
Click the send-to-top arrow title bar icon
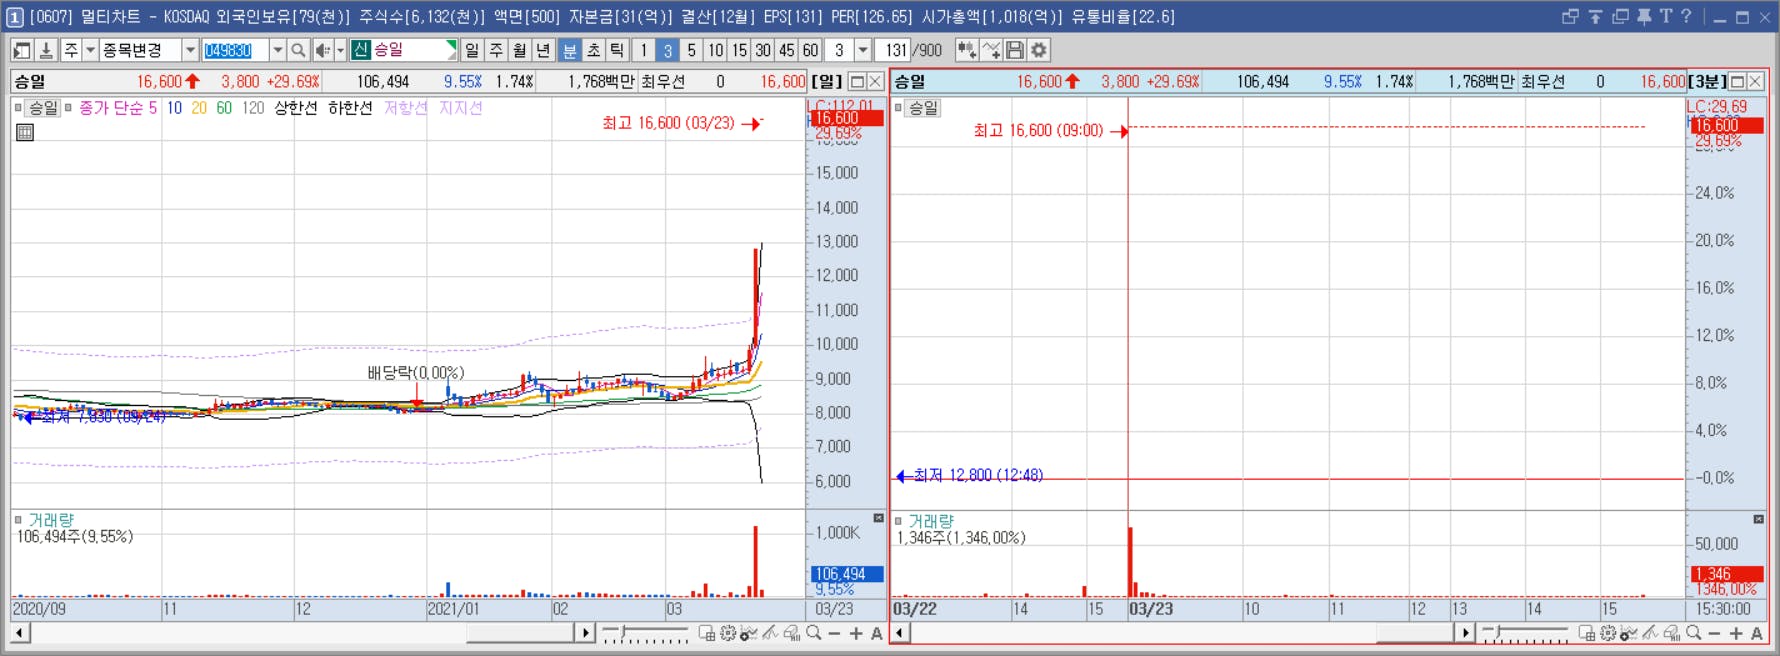click(1596, 16)
